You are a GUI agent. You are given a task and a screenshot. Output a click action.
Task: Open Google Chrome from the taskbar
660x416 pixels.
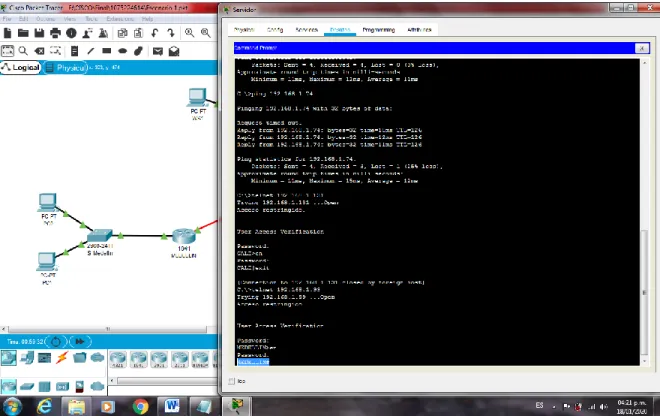tap(140, 406)
